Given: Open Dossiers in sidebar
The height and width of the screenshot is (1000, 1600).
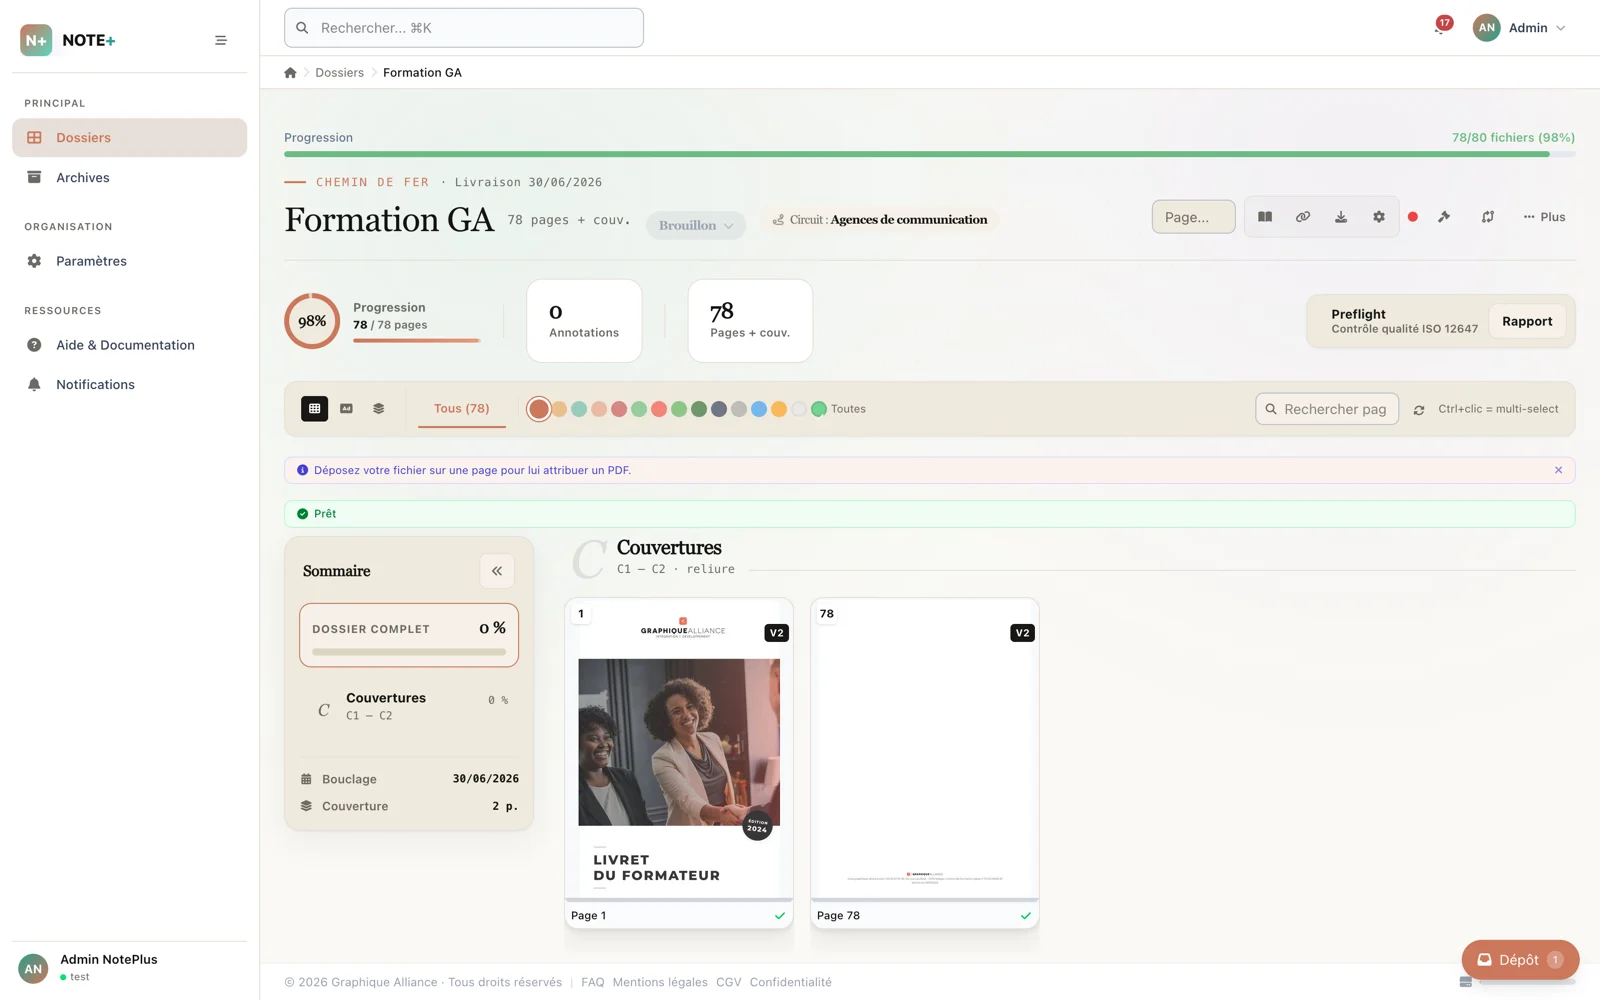Looking at the screenshot, I should pos(130,138).
